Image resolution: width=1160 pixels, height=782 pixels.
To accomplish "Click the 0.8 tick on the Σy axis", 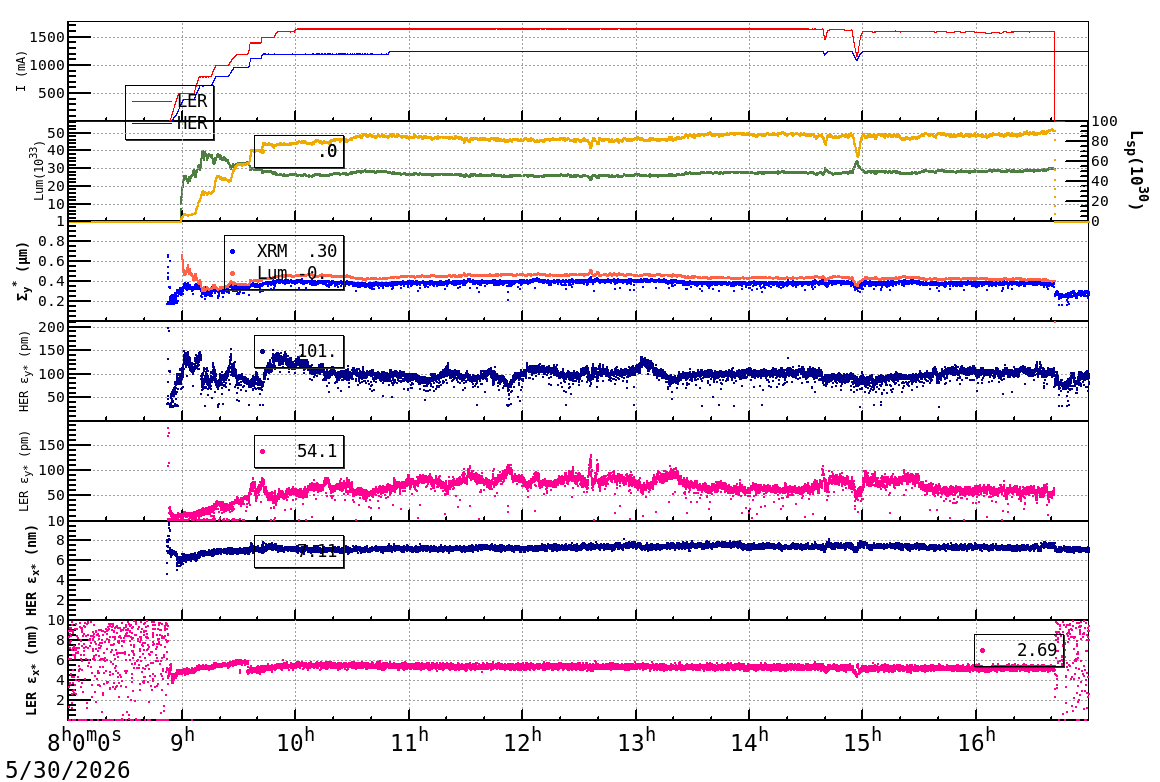I will click(x=52, y=241).
